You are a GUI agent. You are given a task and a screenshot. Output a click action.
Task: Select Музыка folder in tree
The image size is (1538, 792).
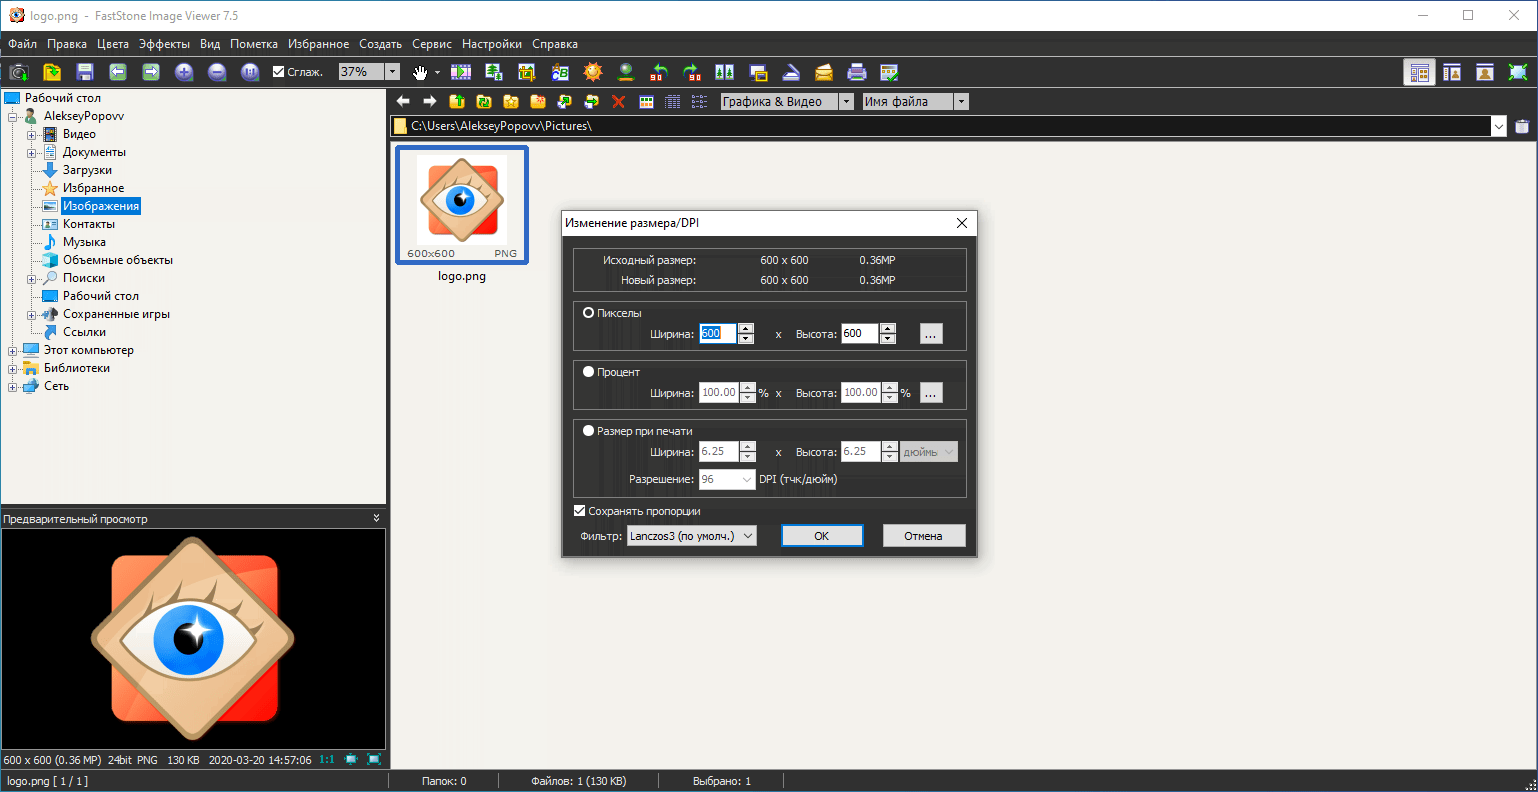coord(84,242)
